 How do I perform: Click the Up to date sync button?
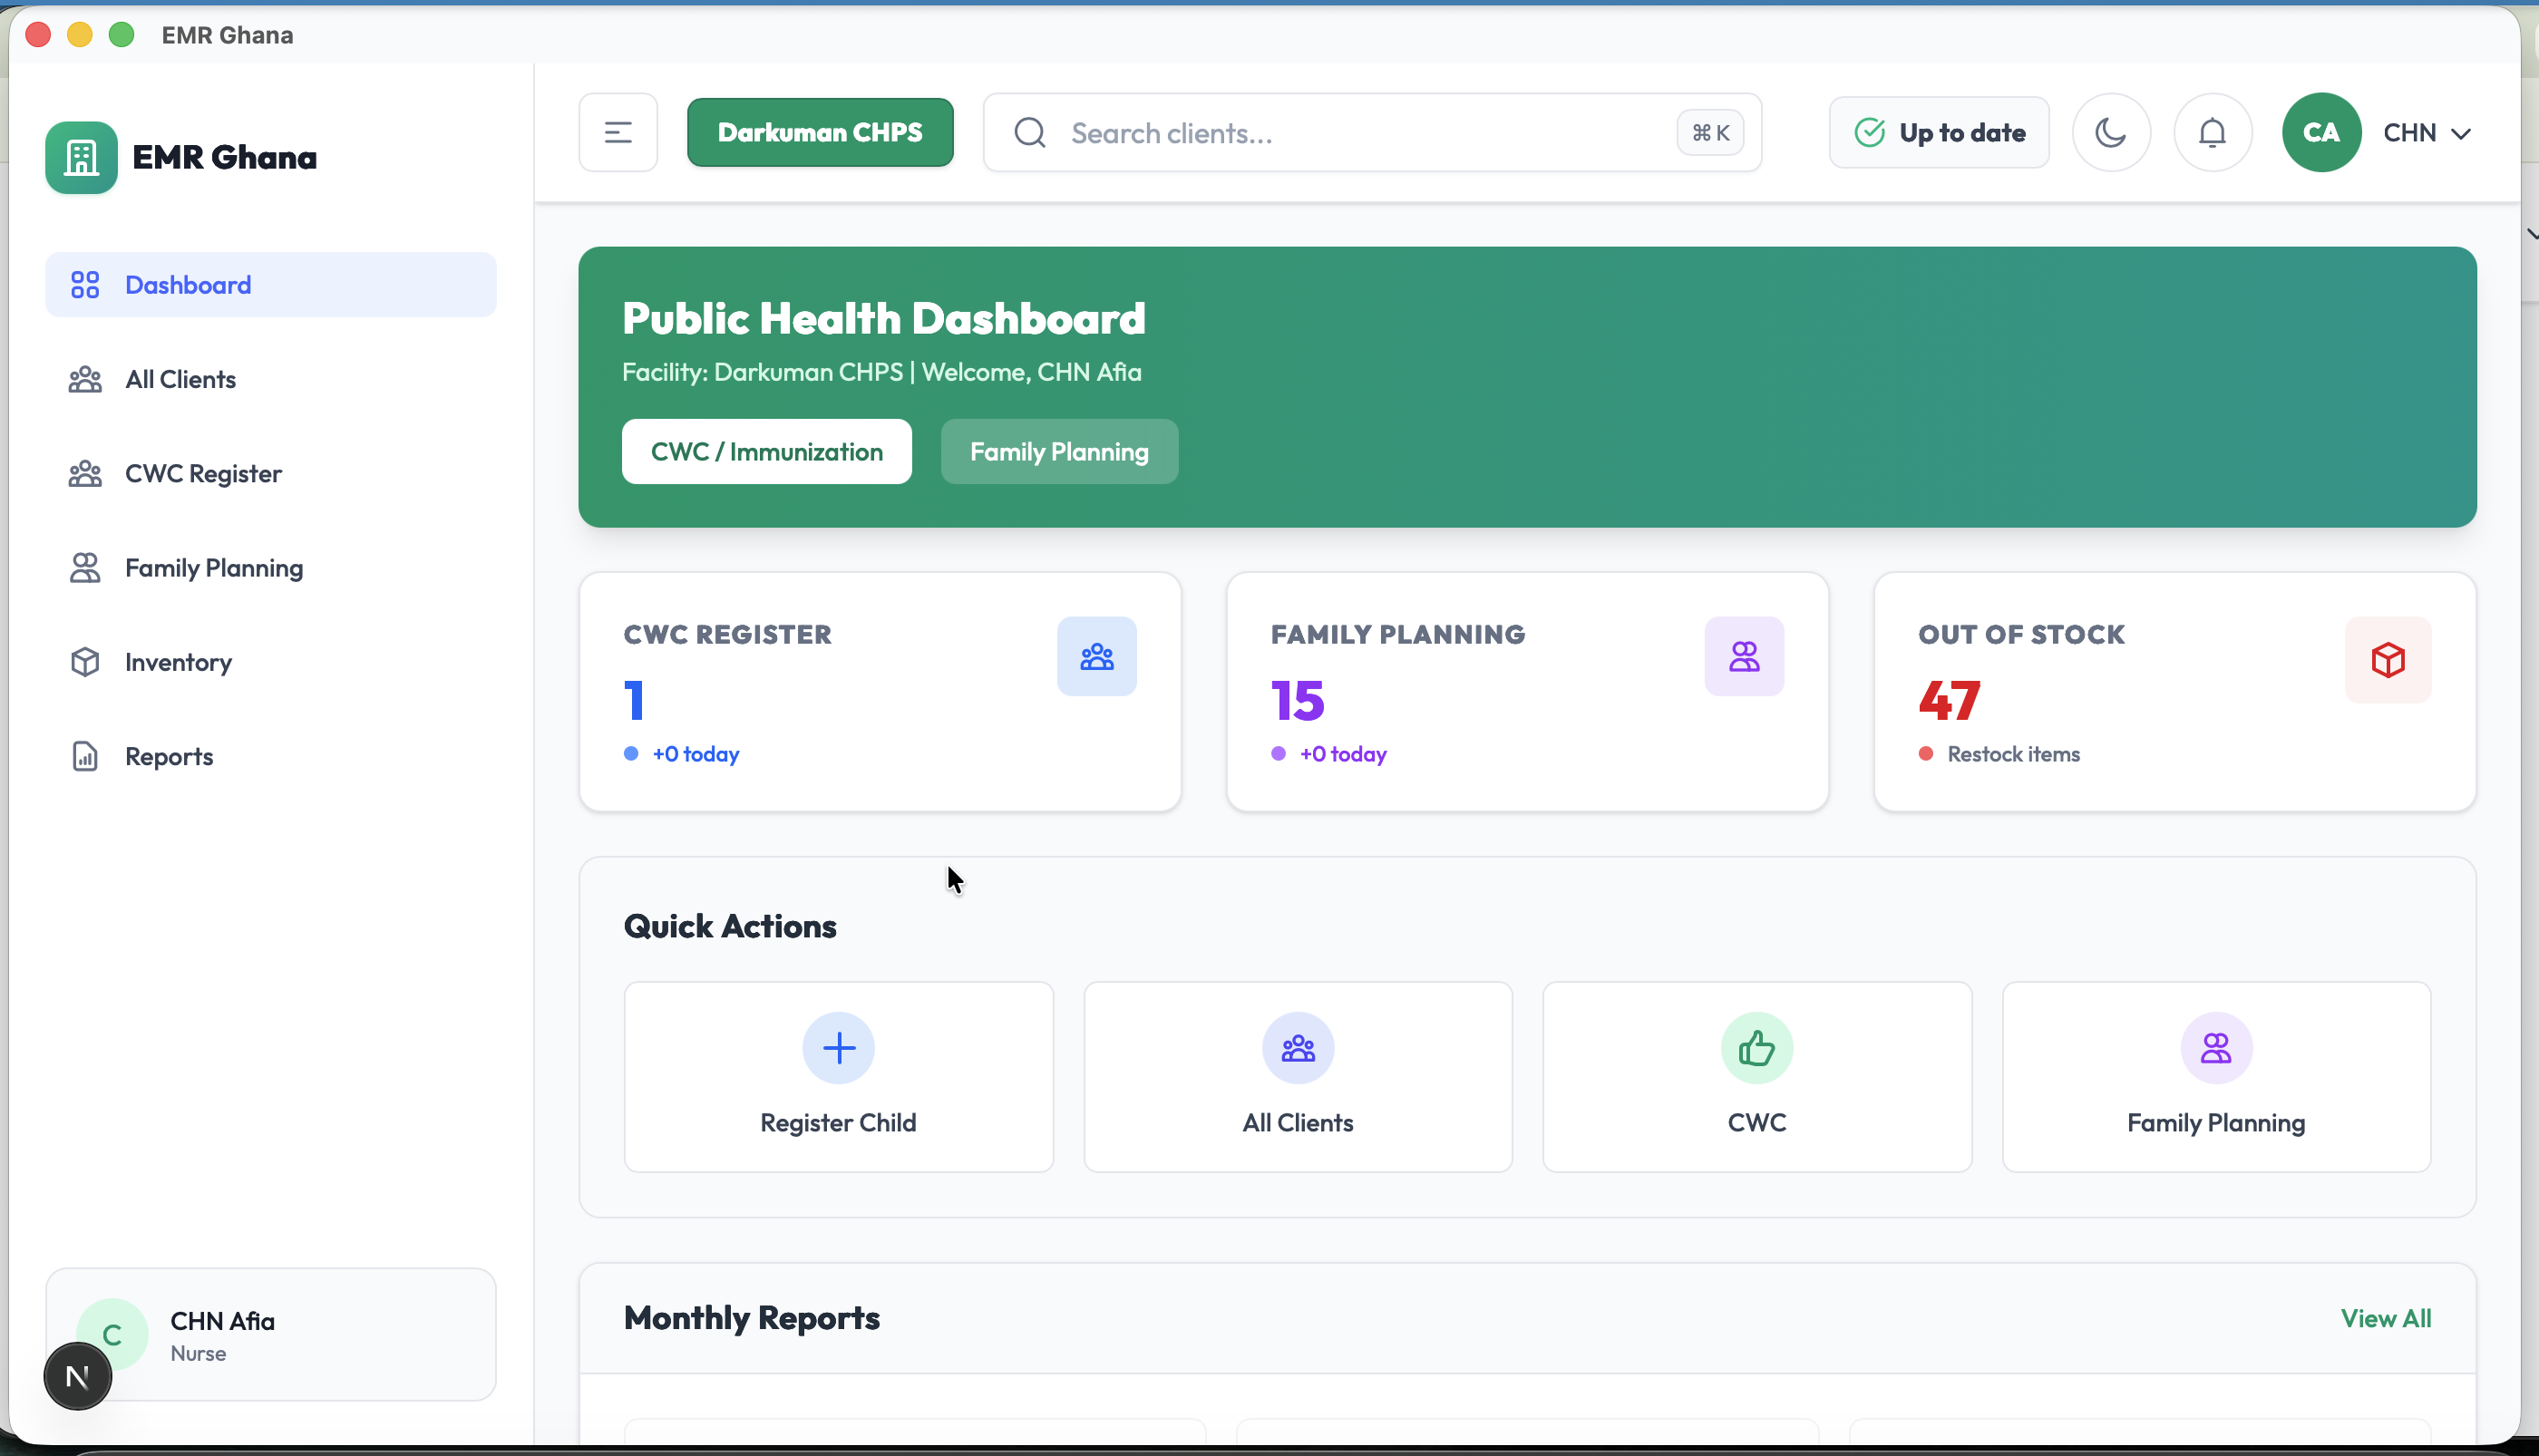(x=1938, y=132)
